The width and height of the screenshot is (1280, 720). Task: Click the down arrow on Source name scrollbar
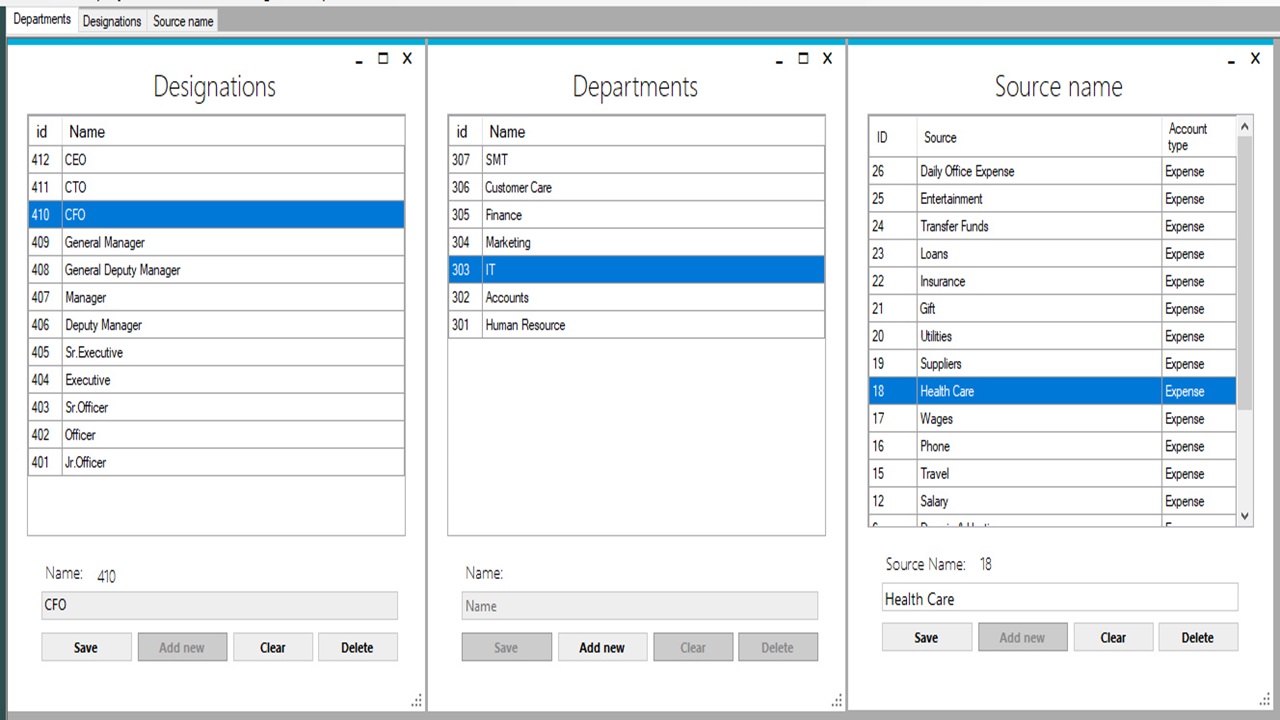point(1244,515)
